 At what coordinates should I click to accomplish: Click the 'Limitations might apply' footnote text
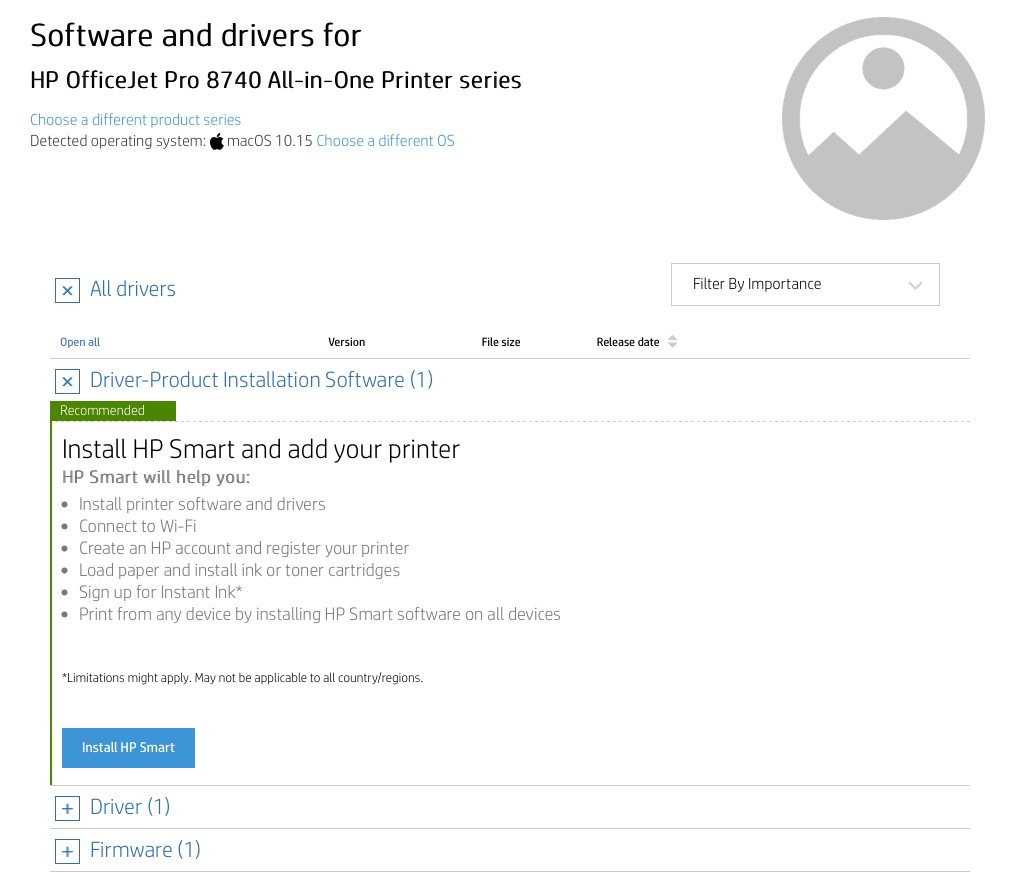pyautogui.click(x=242, y=678)
